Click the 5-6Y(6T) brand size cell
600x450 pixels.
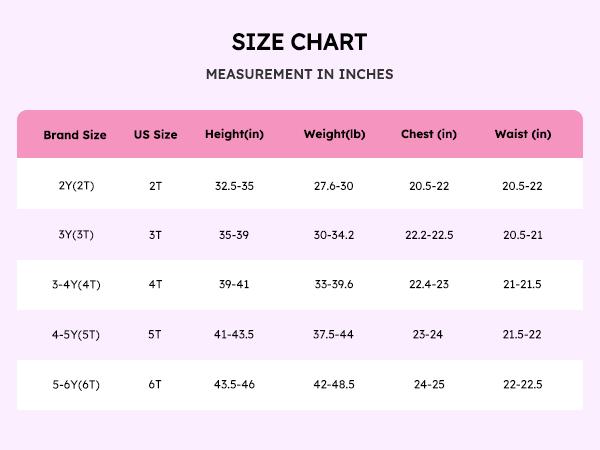(x=75, y=384)
